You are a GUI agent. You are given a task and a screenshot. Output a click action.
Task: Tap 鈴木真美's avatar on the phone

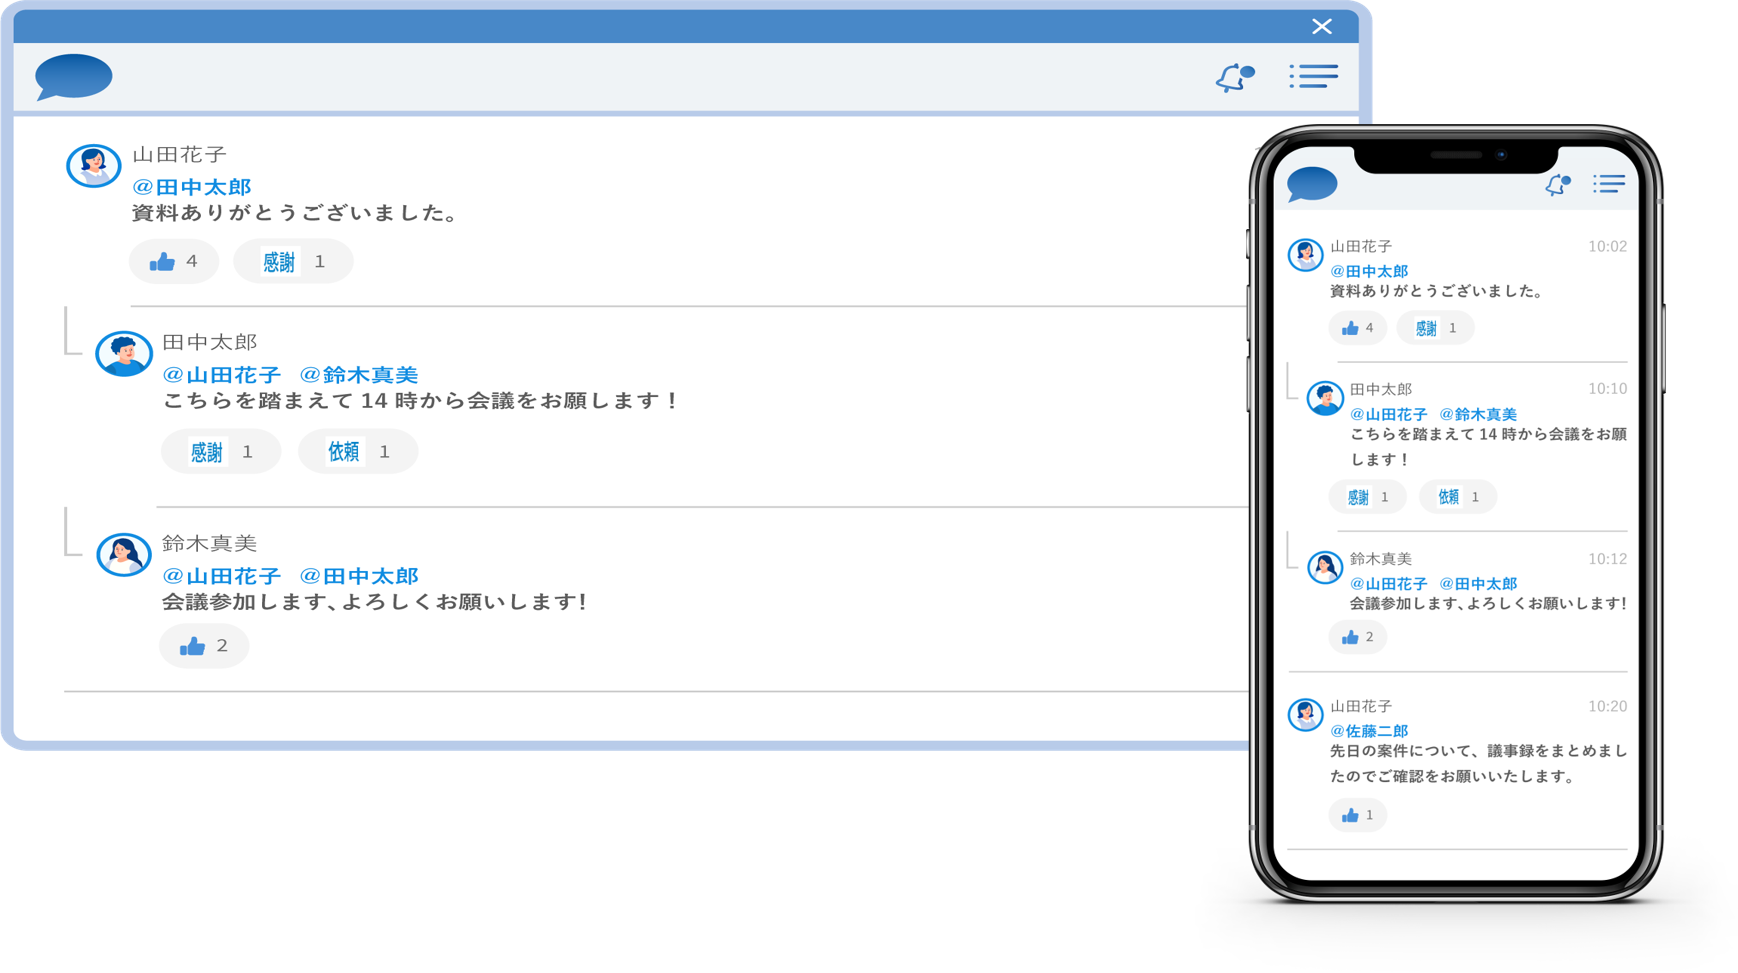1324,568
